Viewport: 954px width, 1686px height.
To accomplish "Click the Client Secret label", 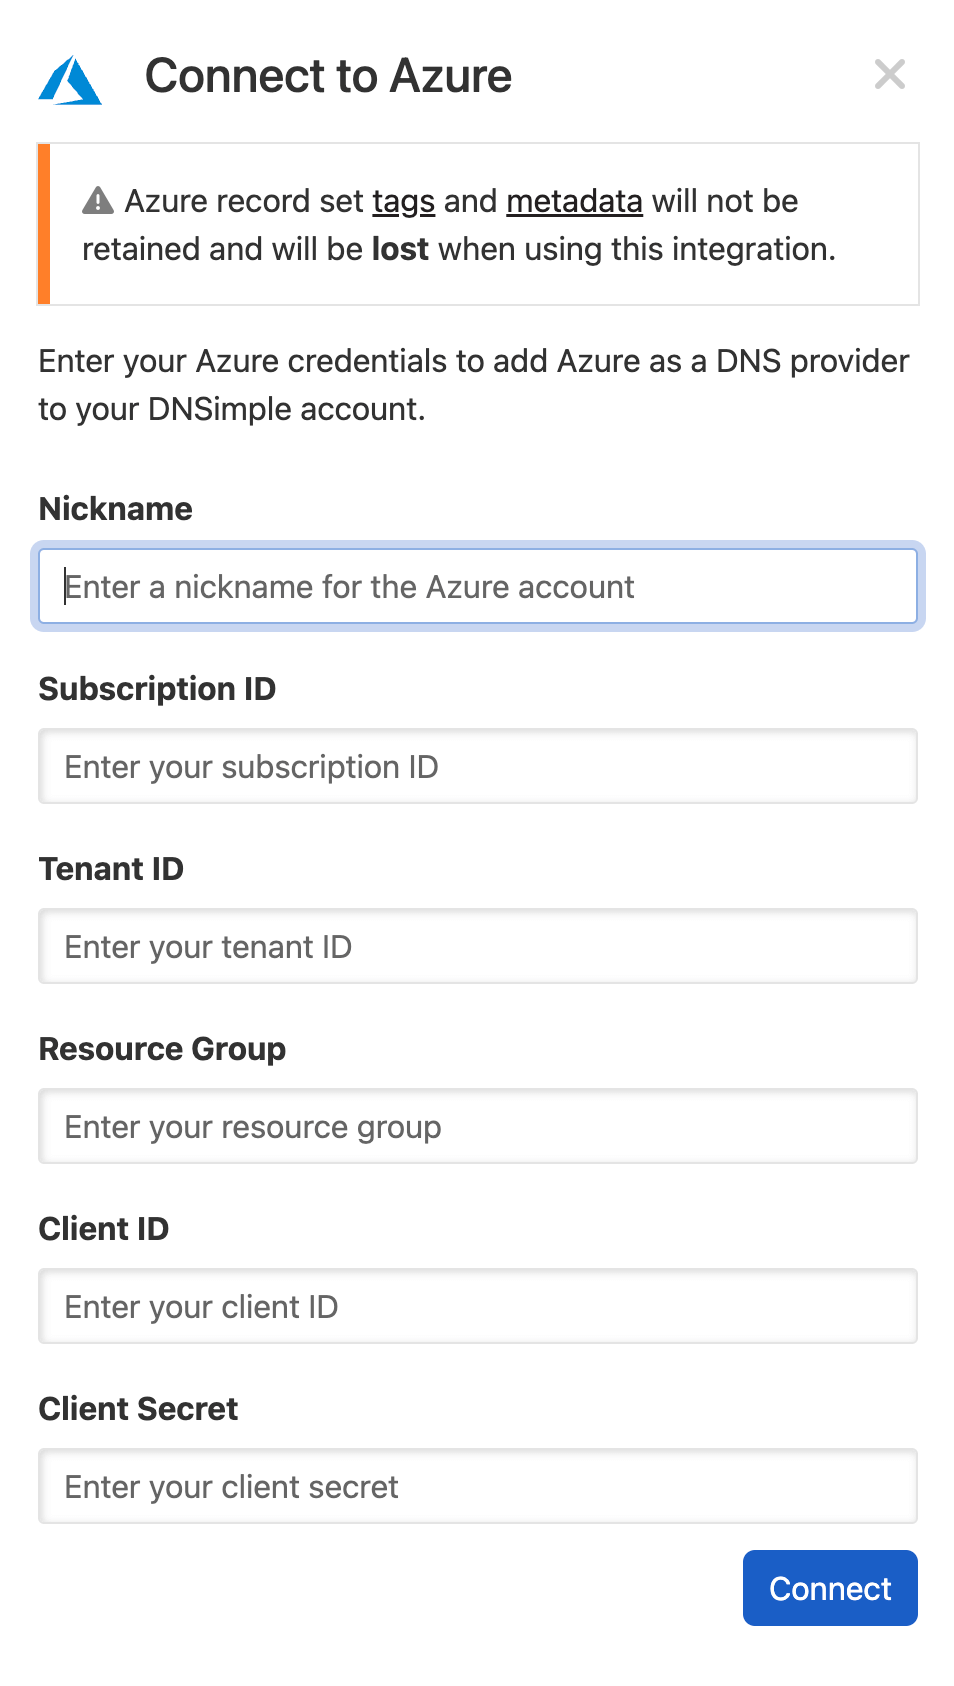I will pyautogui.click(x=138, y=1409).
